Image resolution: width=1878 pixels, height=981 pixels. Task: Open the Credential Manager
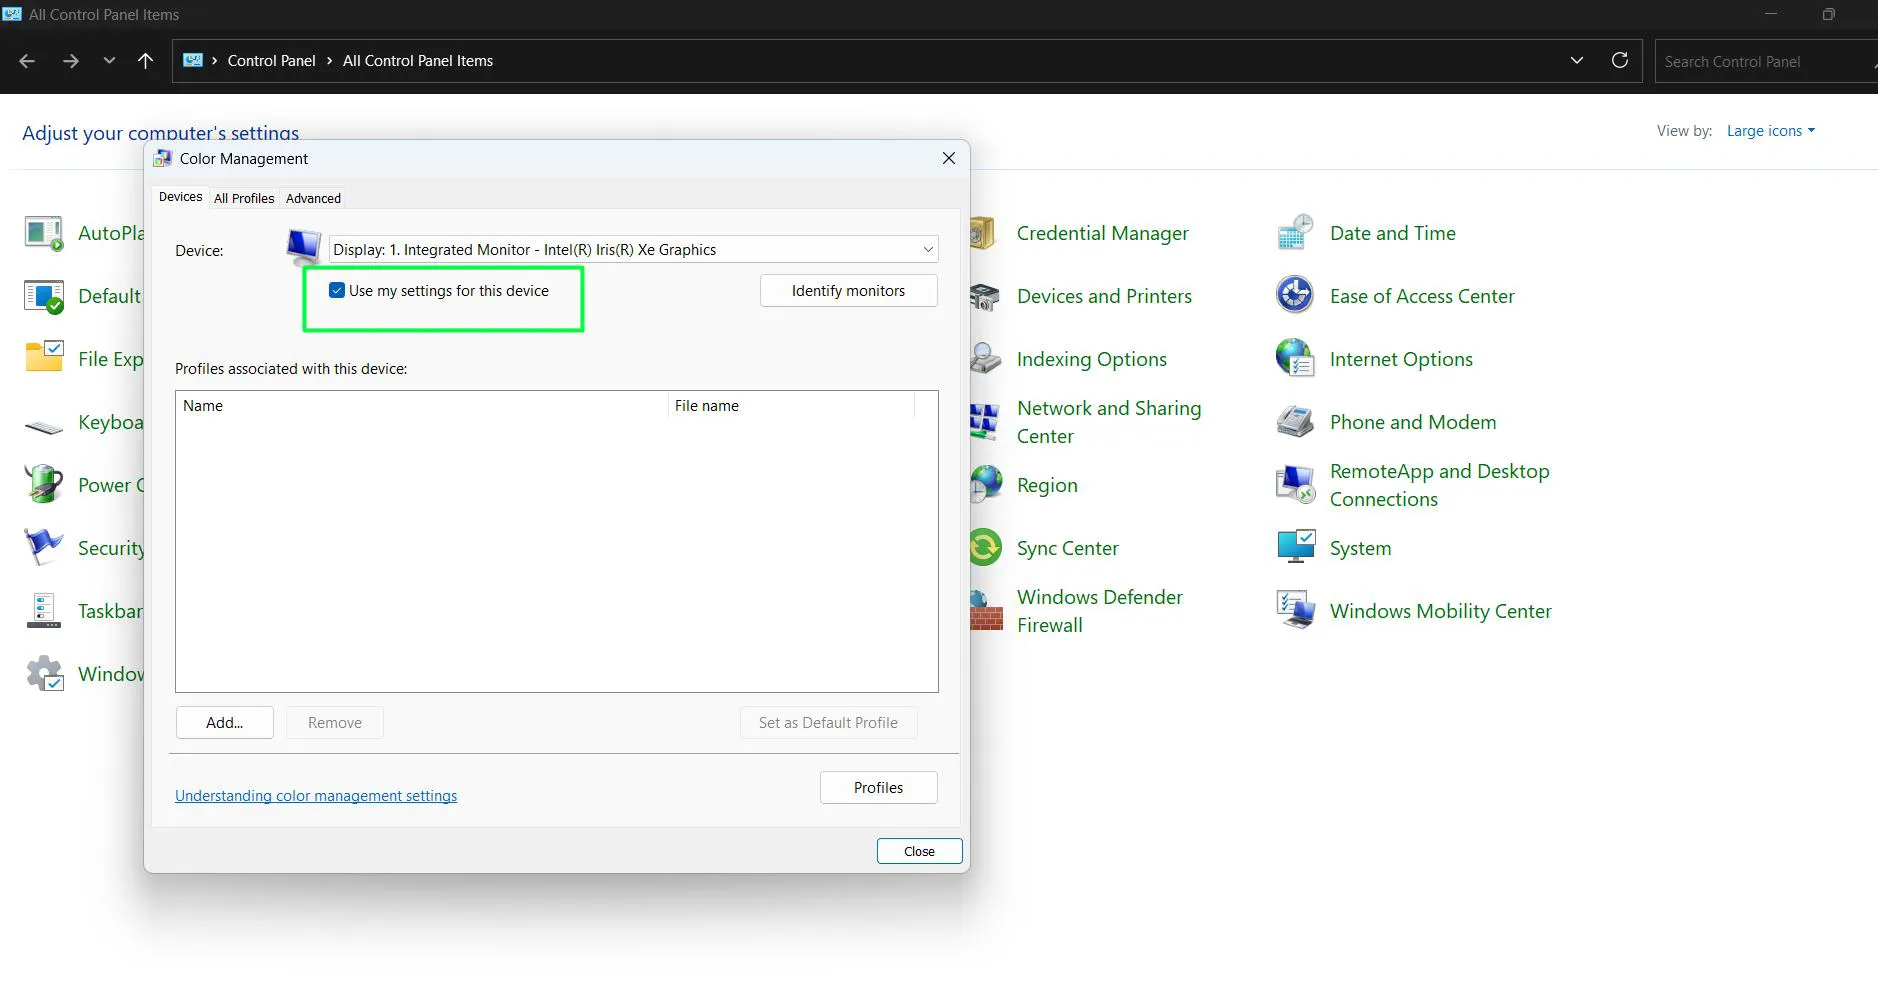(x=1101, y=232)
